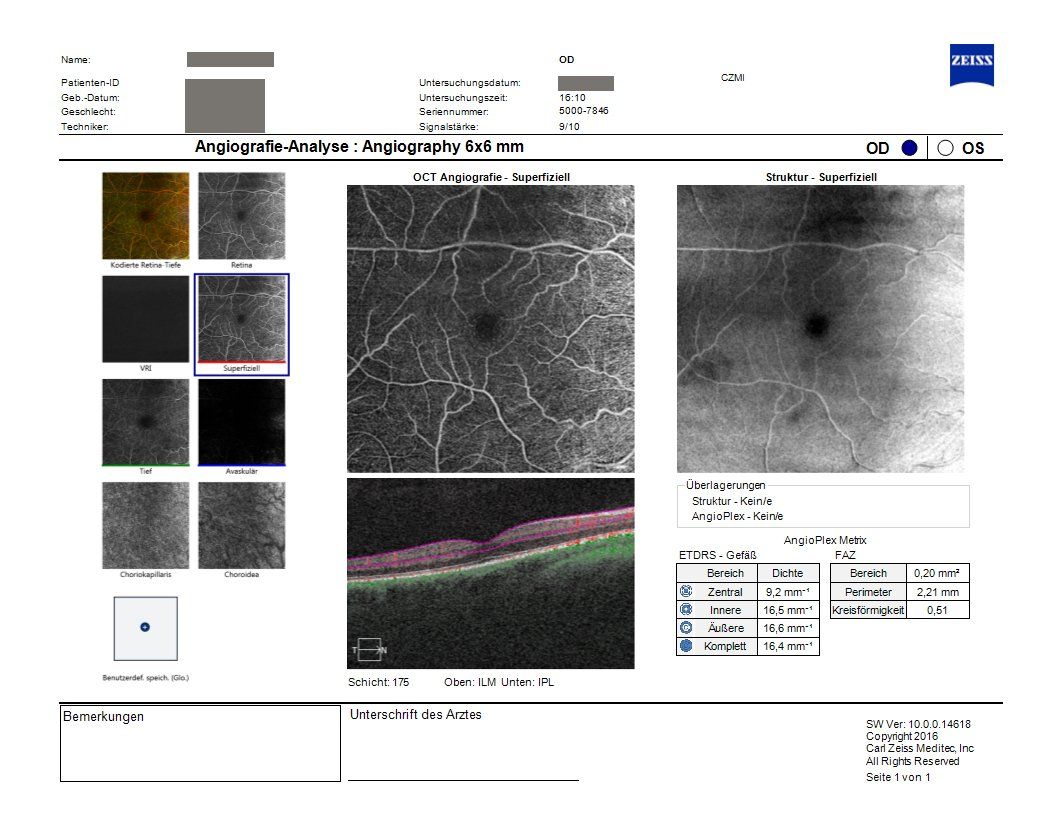Viewport: 1056px width, 816px height.
Task: Select the VRI layer thumbnail
Action: (145, 319)
